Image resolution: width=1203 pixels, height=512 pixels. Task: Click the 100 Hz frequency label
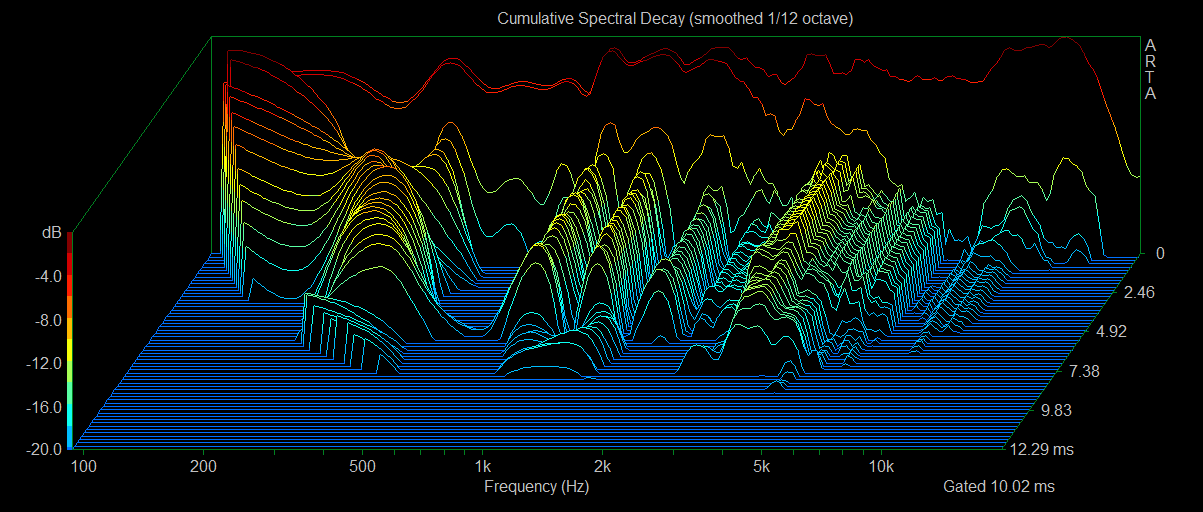click(x=85, y=467)
